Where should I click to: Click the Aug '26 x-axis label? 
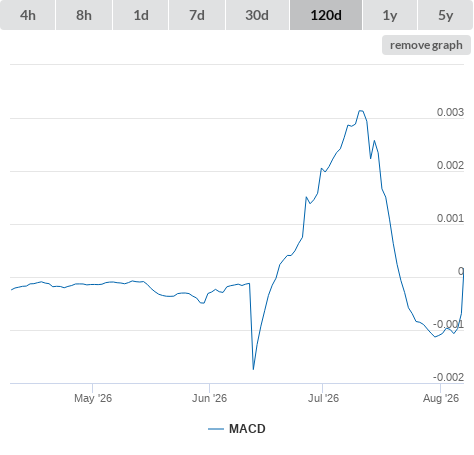coord(441,398)
